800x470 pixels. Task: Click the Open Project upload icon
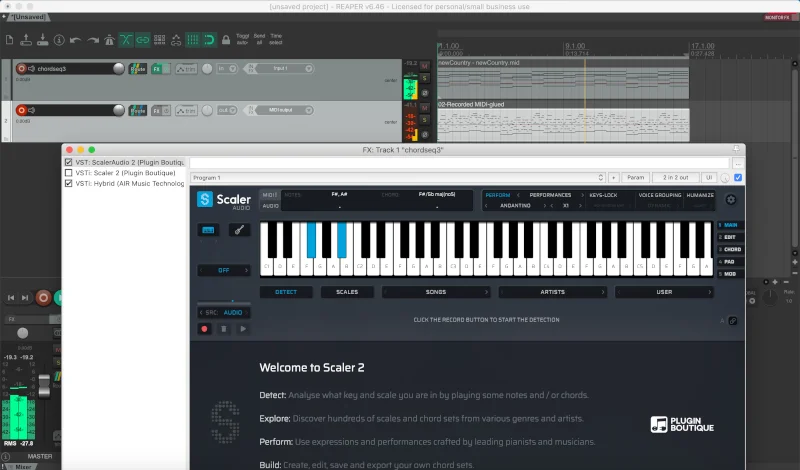(x=26, y=40)
